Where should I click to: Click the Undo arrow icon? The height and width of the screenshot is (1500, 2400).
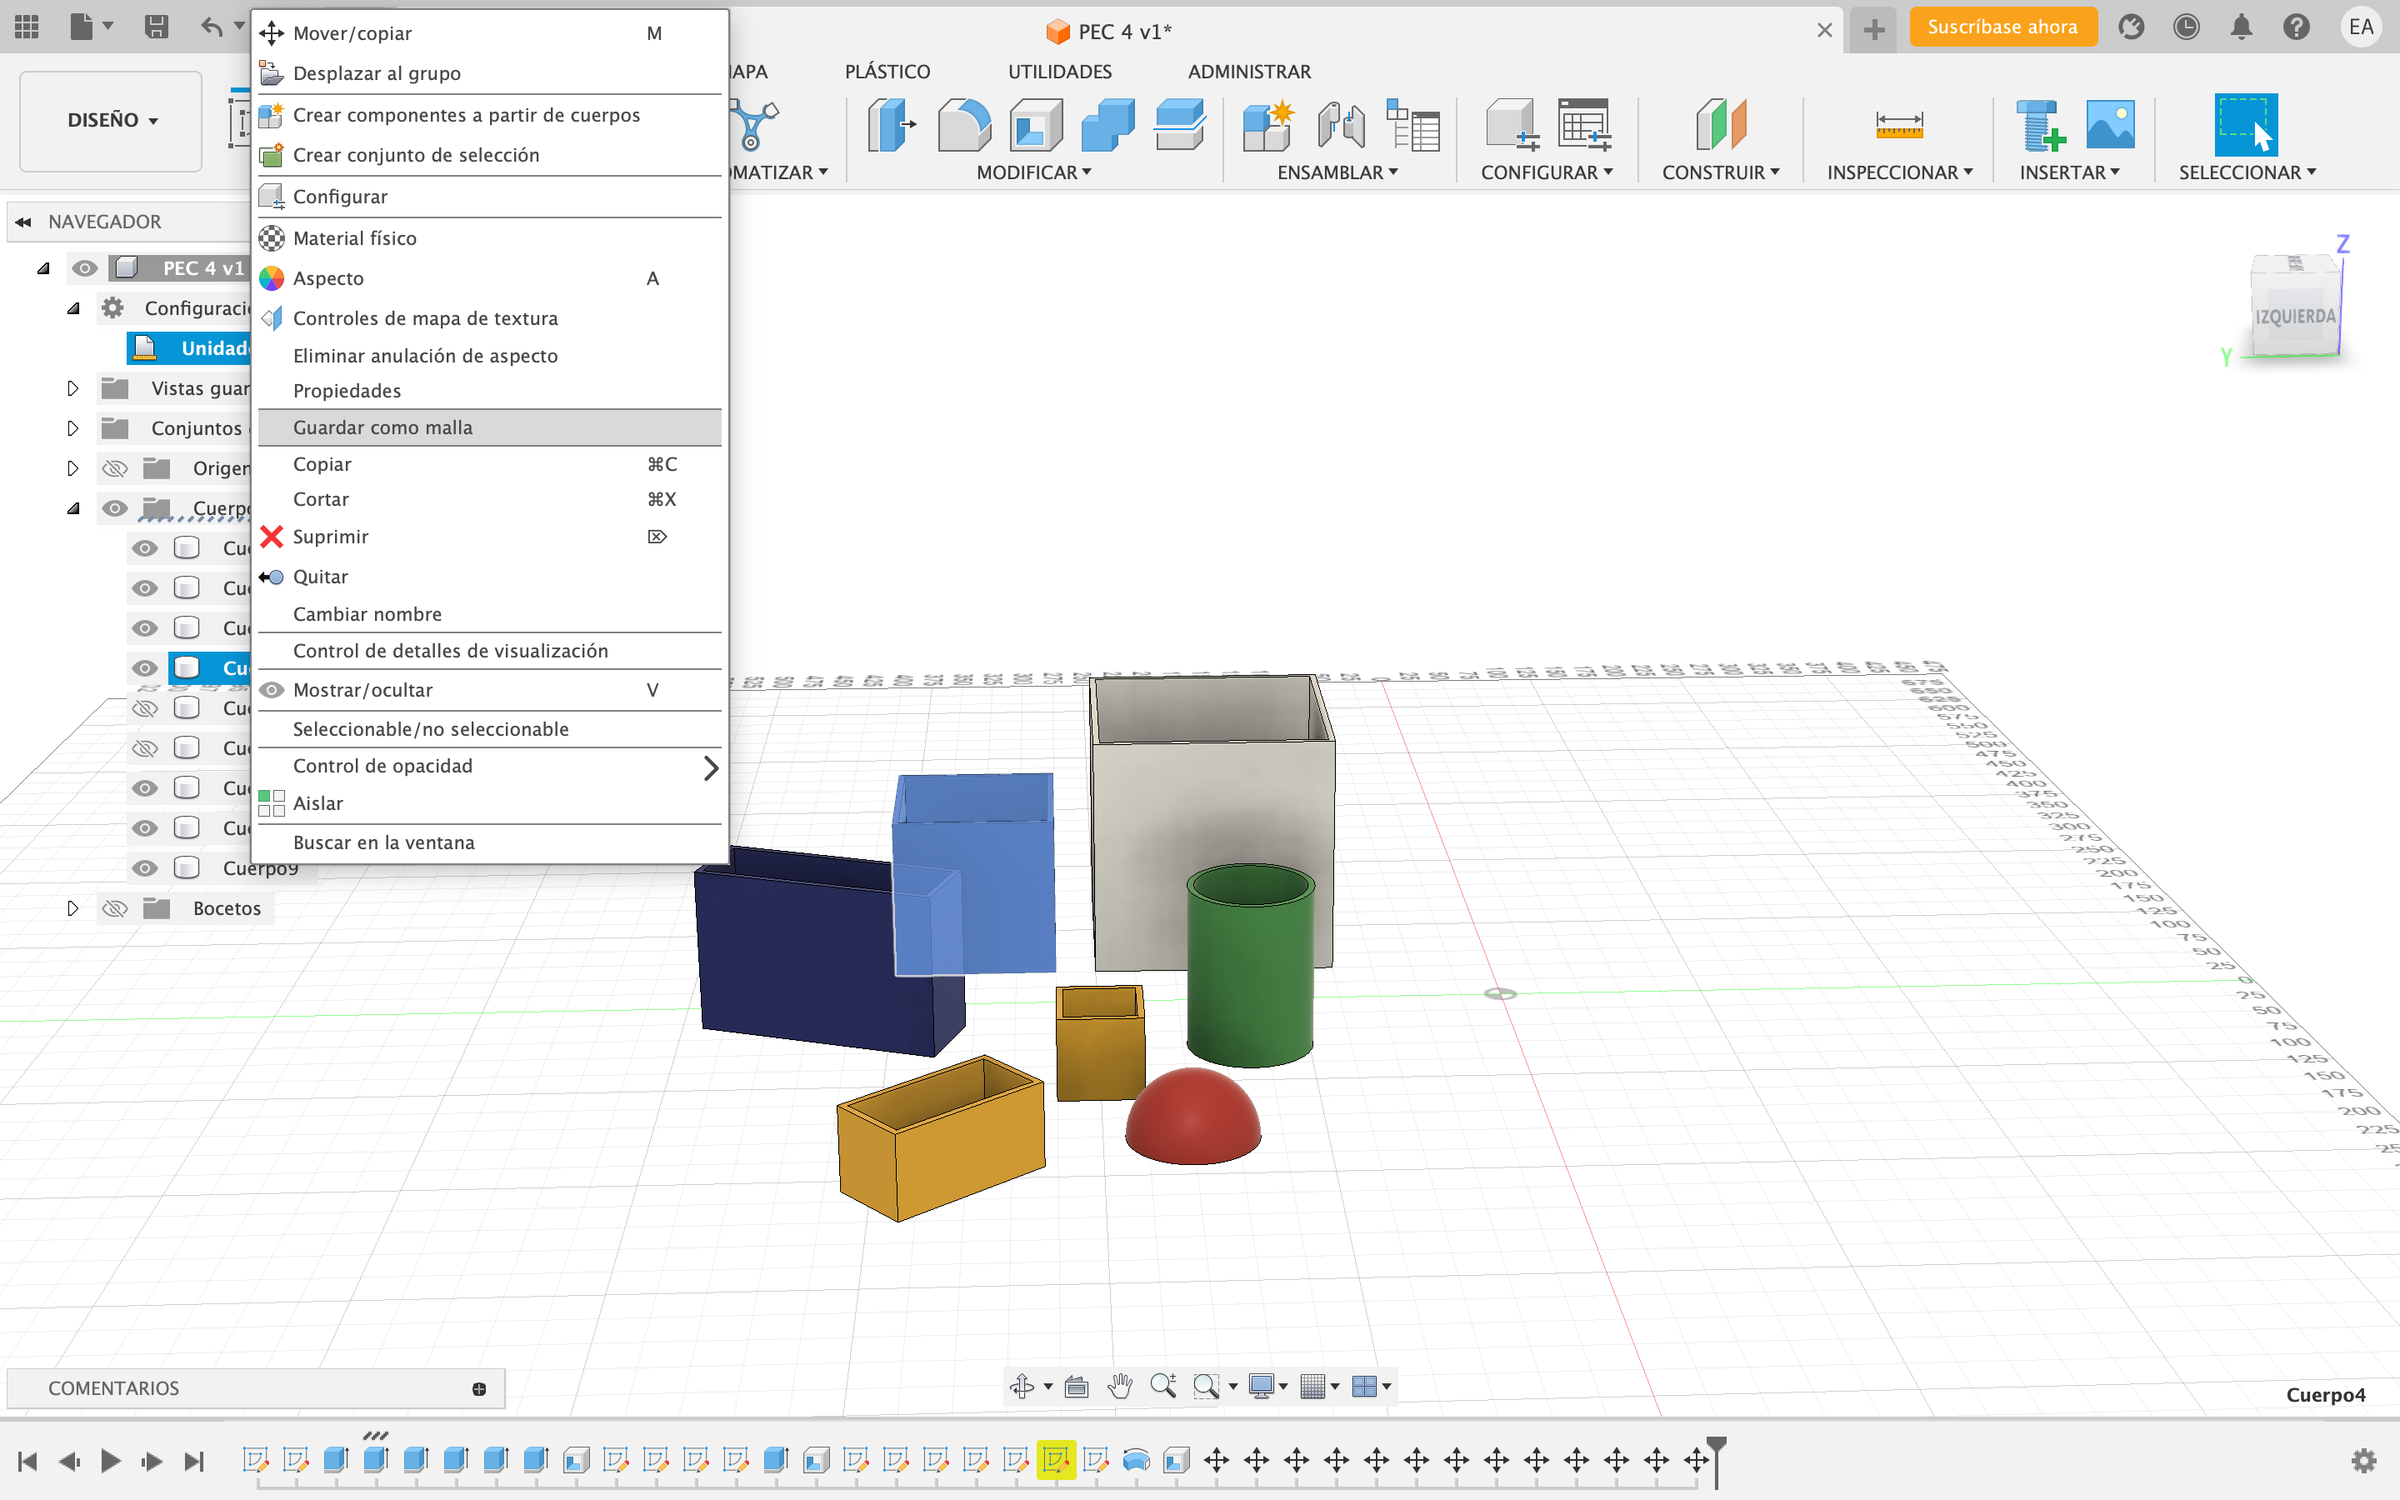[x=212, y=27]
